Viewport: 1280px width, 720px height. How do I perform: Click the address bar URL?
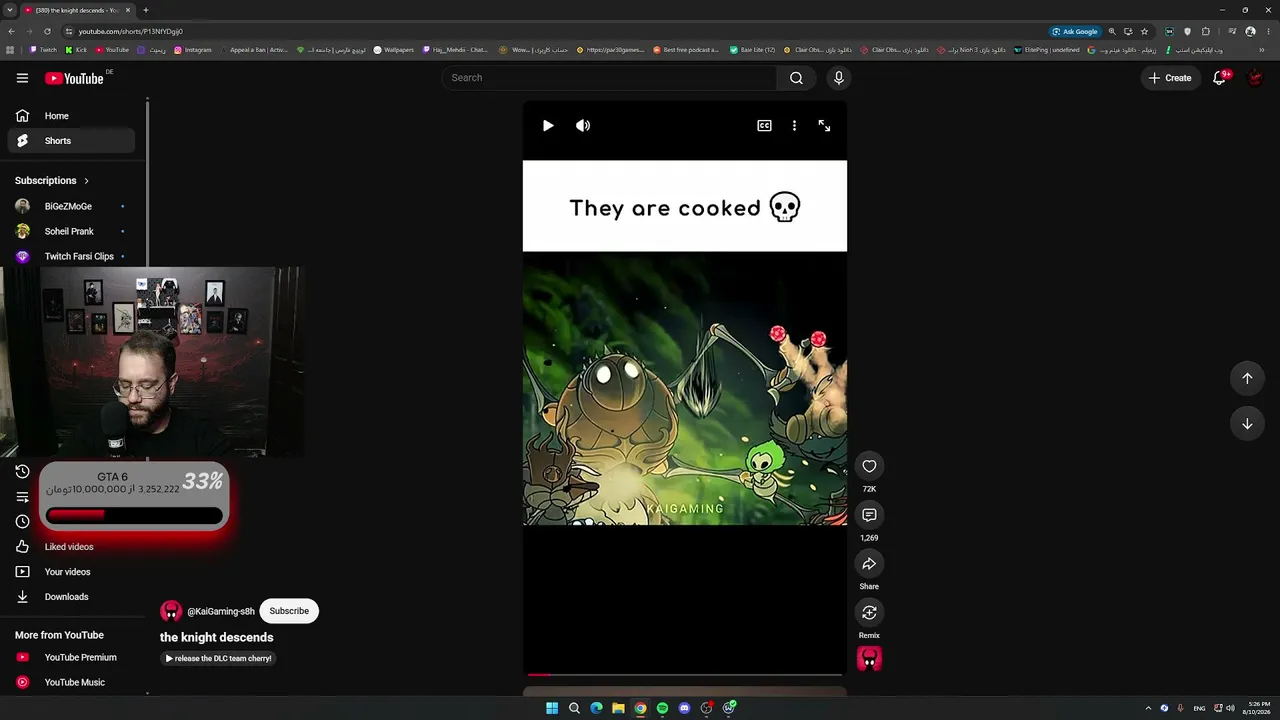131,31
